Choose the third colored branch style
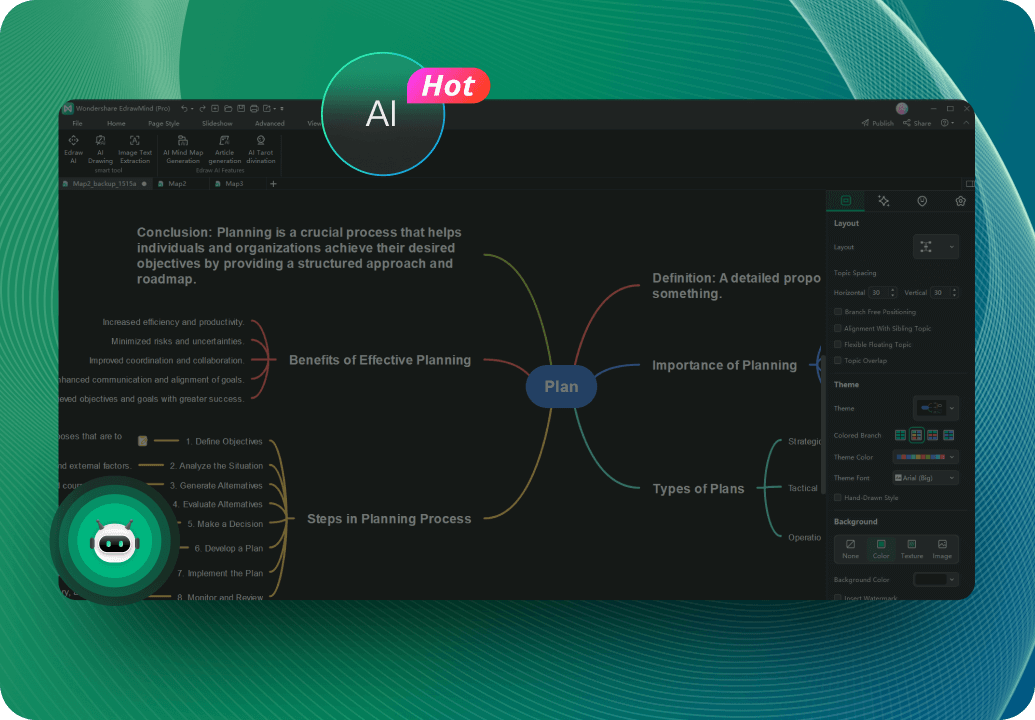This screenshot has width=1035, height=720. pos(932,435)
